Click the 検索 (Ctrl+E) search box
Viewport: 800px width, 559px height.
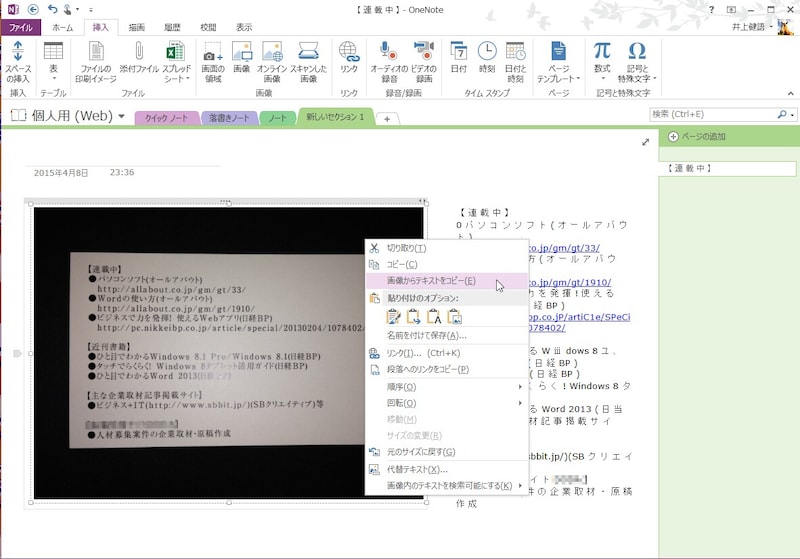pyautogui.click(x=713, y=114)
